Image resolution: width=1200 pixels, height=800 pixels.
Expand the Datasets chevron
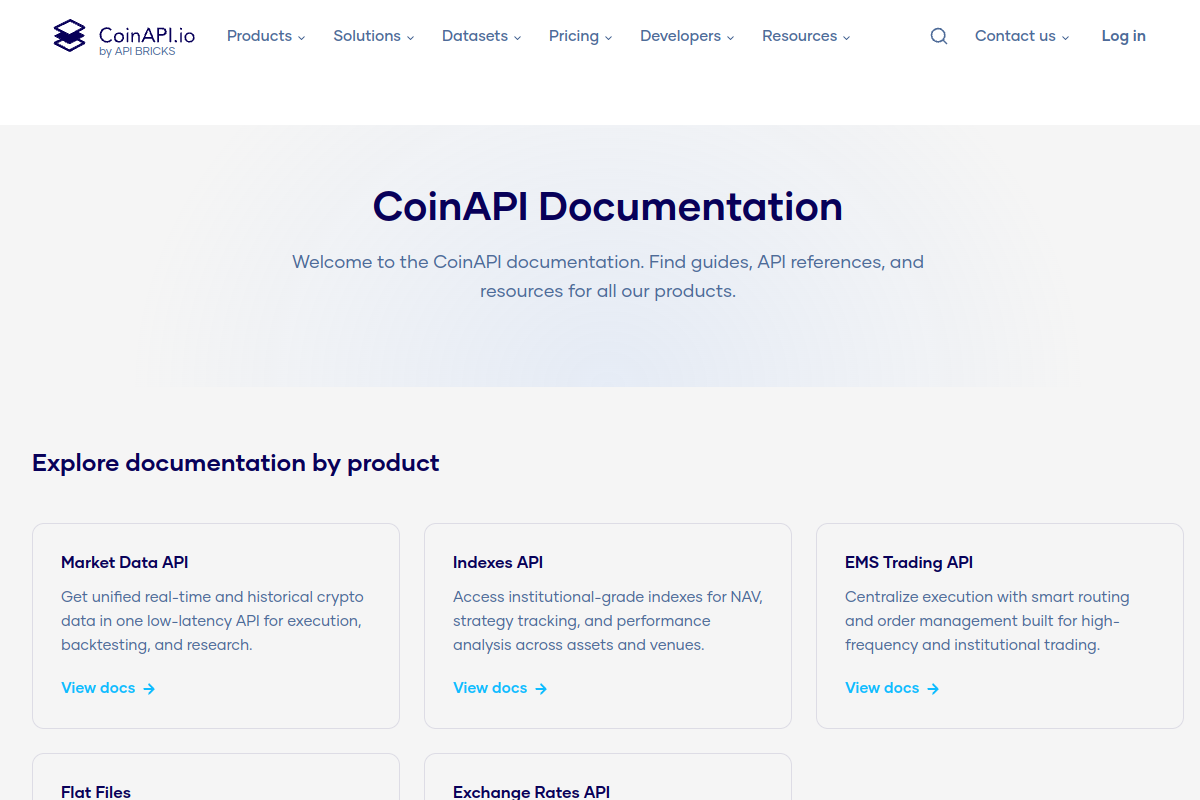(517, 37)
